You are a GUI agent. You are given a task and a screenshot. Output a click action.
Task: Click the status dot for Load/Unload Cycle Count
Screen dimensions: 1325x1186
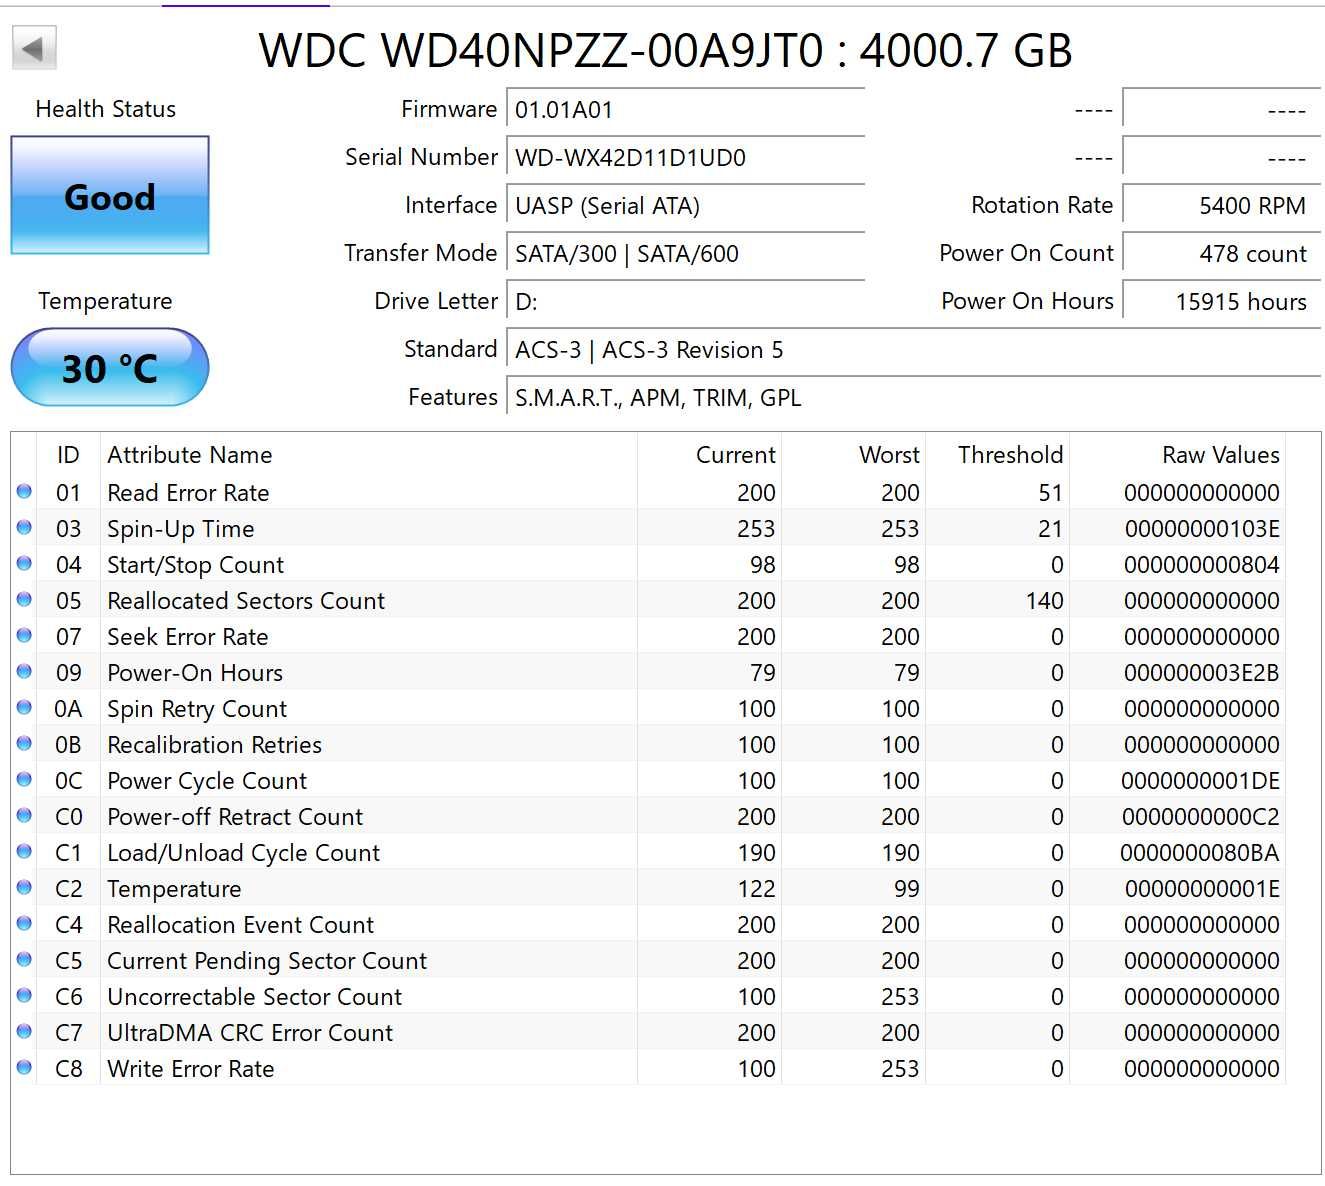click(24, 851)
